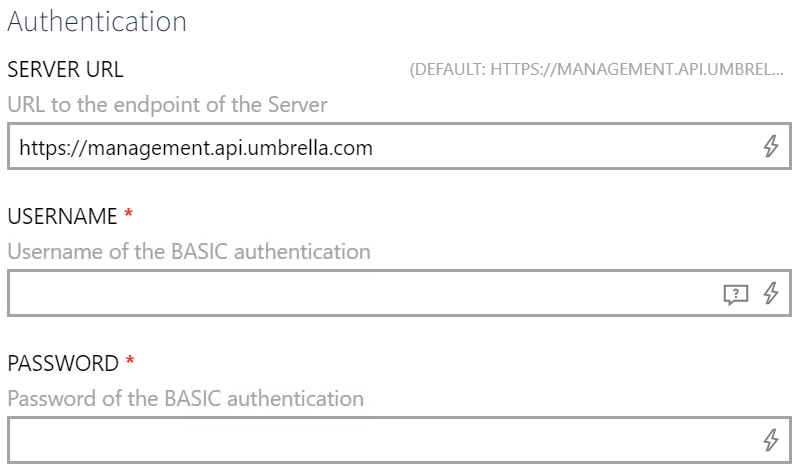The height and width of the screenshot is (474, 802).
Task: Click the lightning icon in Username field
Action: [x=771, y=293]
